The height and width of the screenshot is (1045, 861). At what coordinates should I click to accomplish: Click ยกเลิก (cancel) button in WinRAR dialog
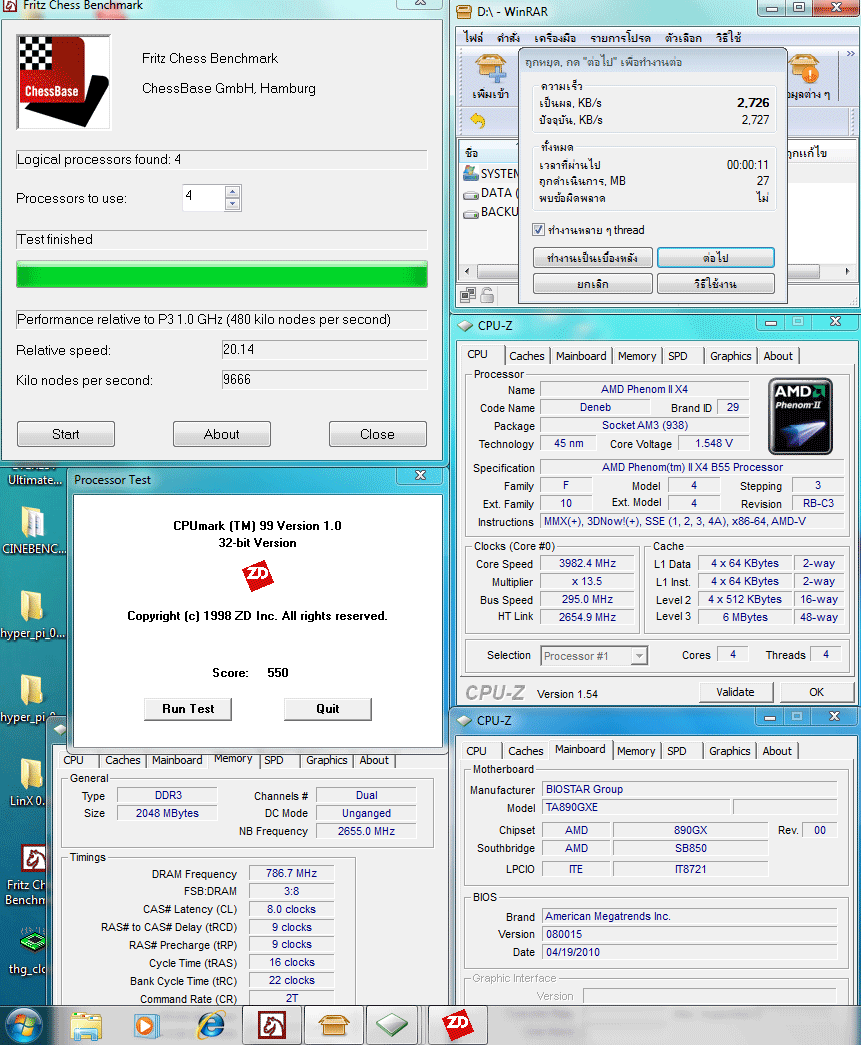[x=593, y=284]
